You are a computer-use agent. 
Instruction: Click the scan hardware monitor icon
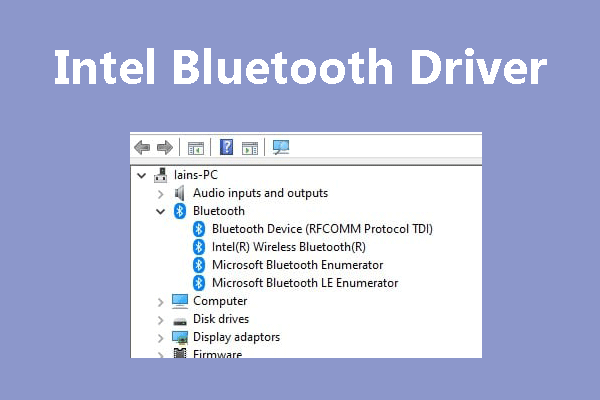(281, 147)
